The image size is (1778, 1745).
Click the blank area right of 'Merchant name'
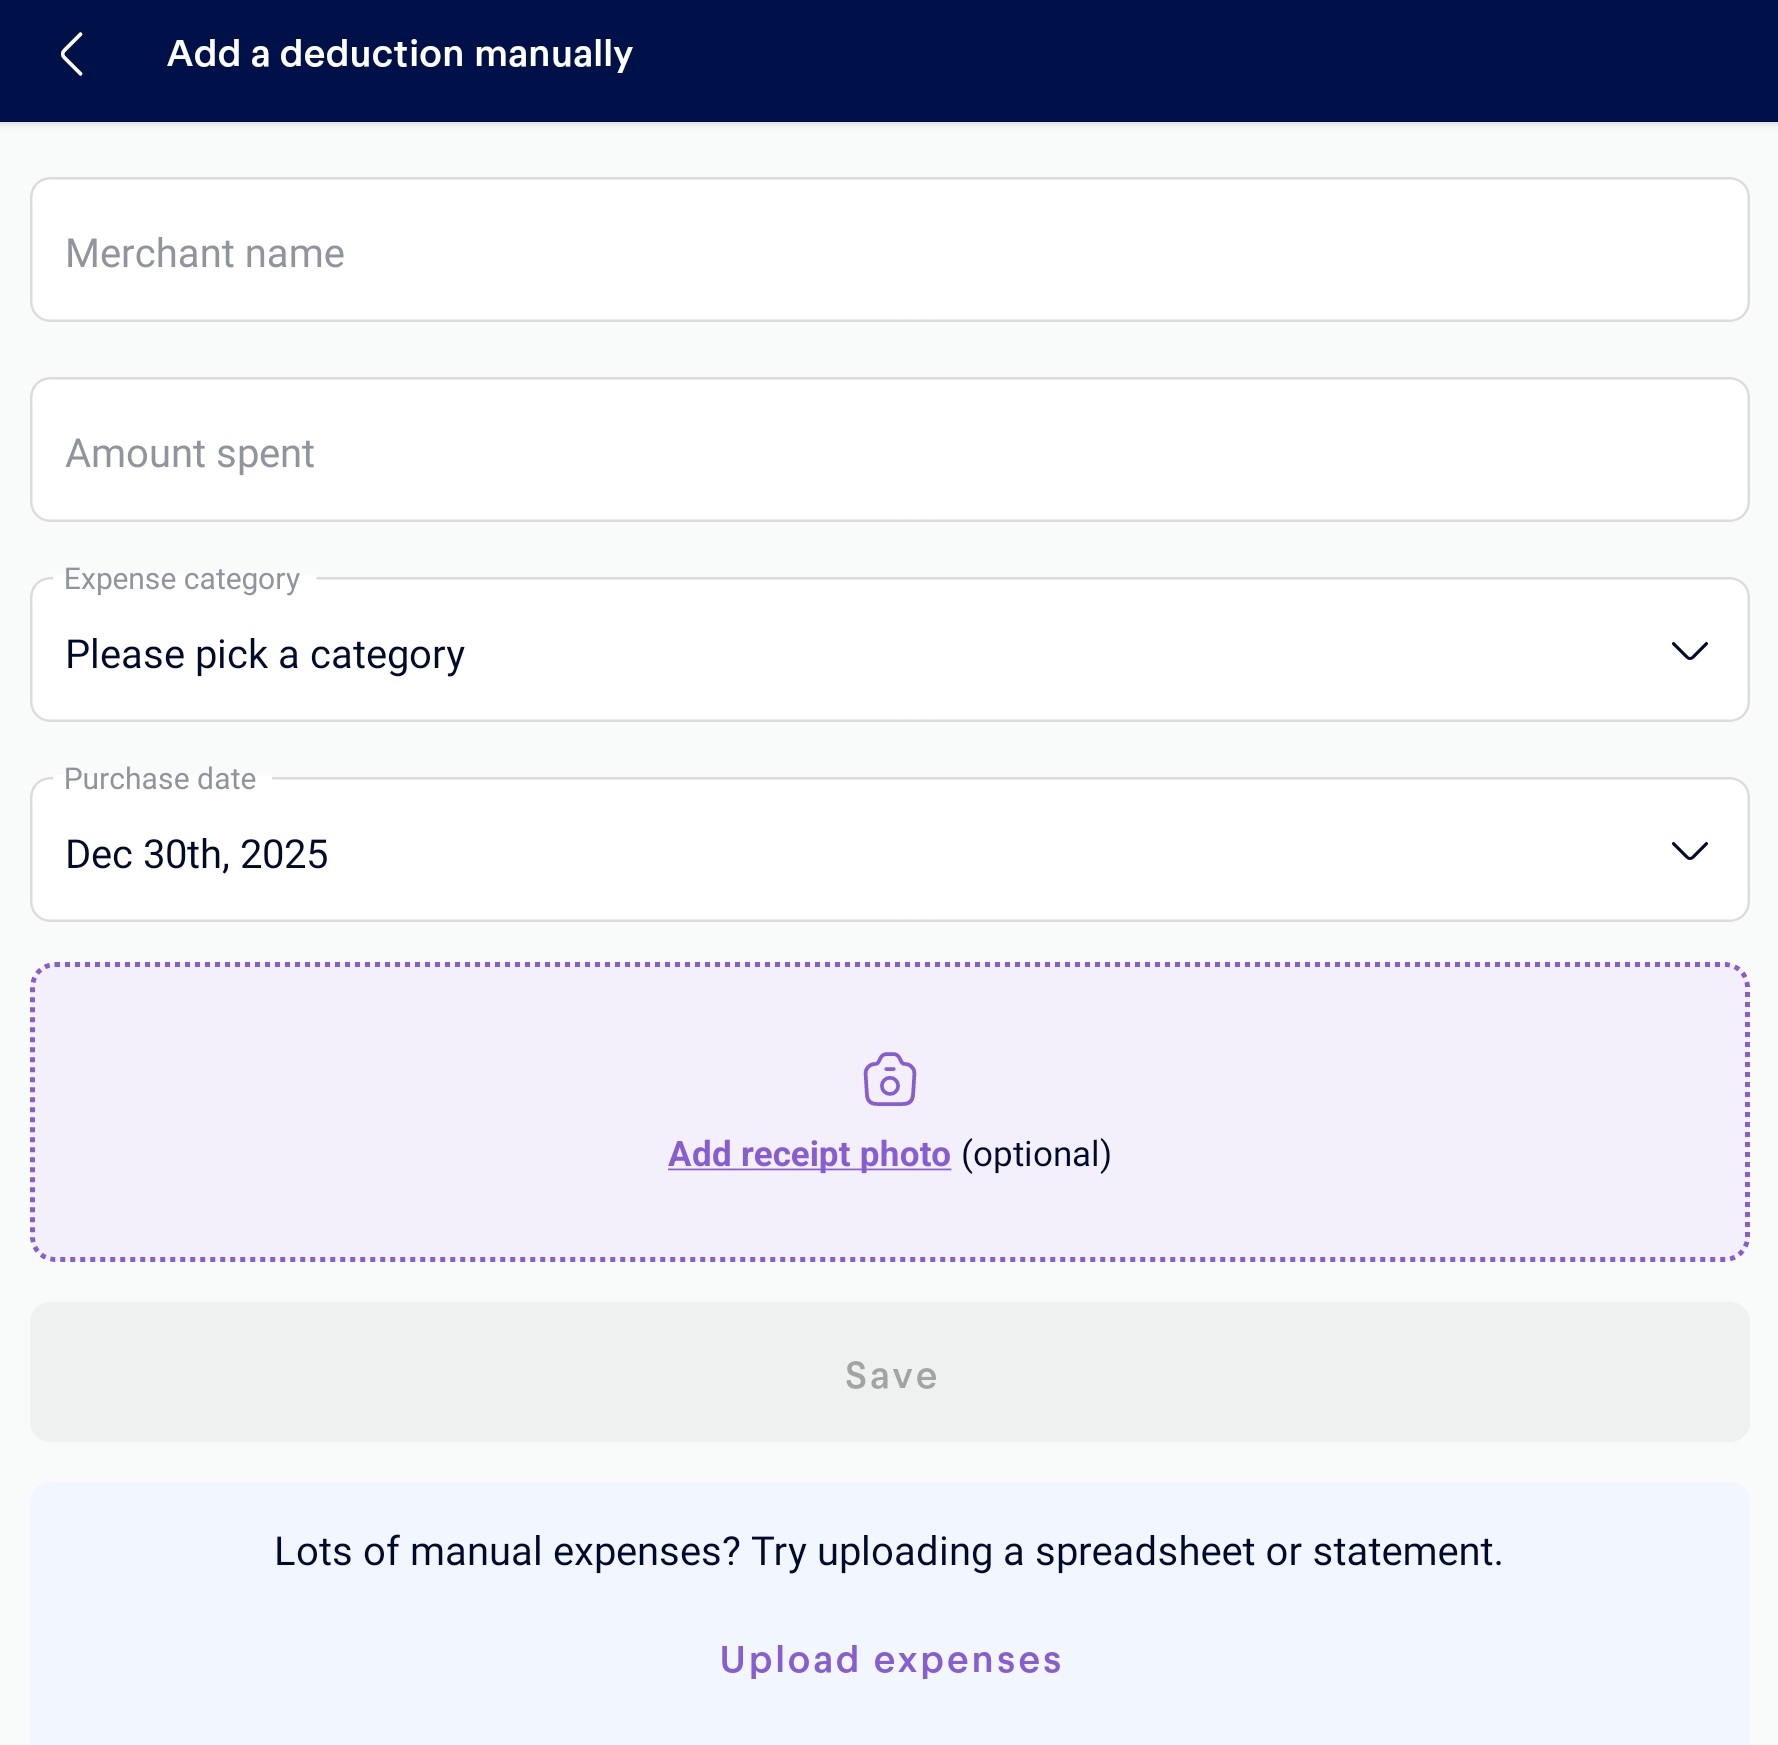point(1000,250)
